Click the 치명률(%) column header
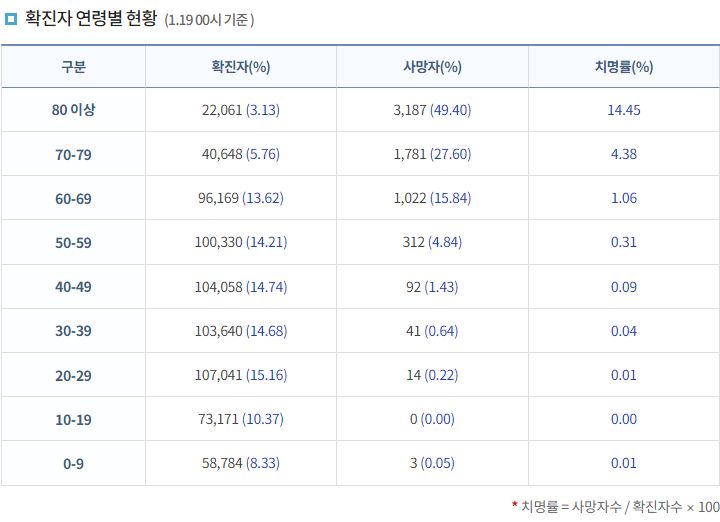The image size is (720, 522). click(x=624, y=67)
